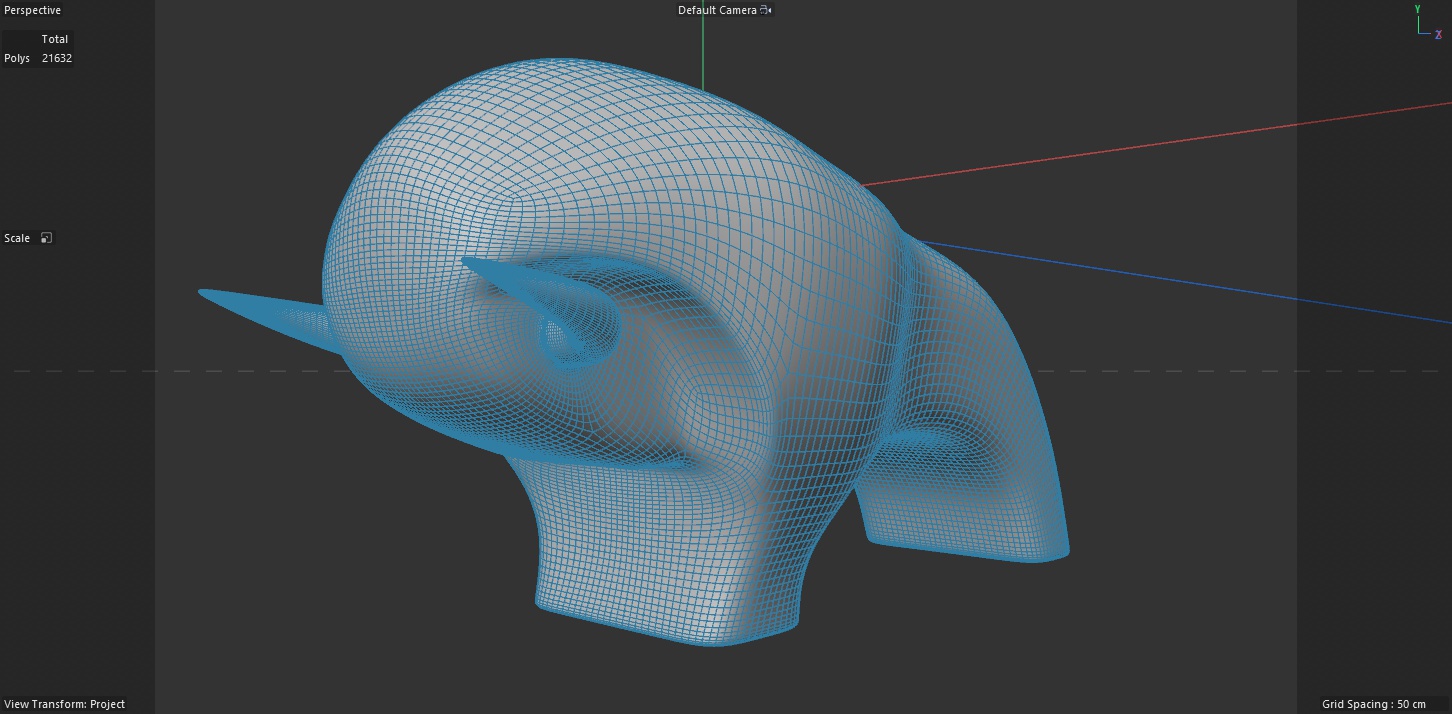
Task: Click the Polys row label
Action: pos(17,58)
